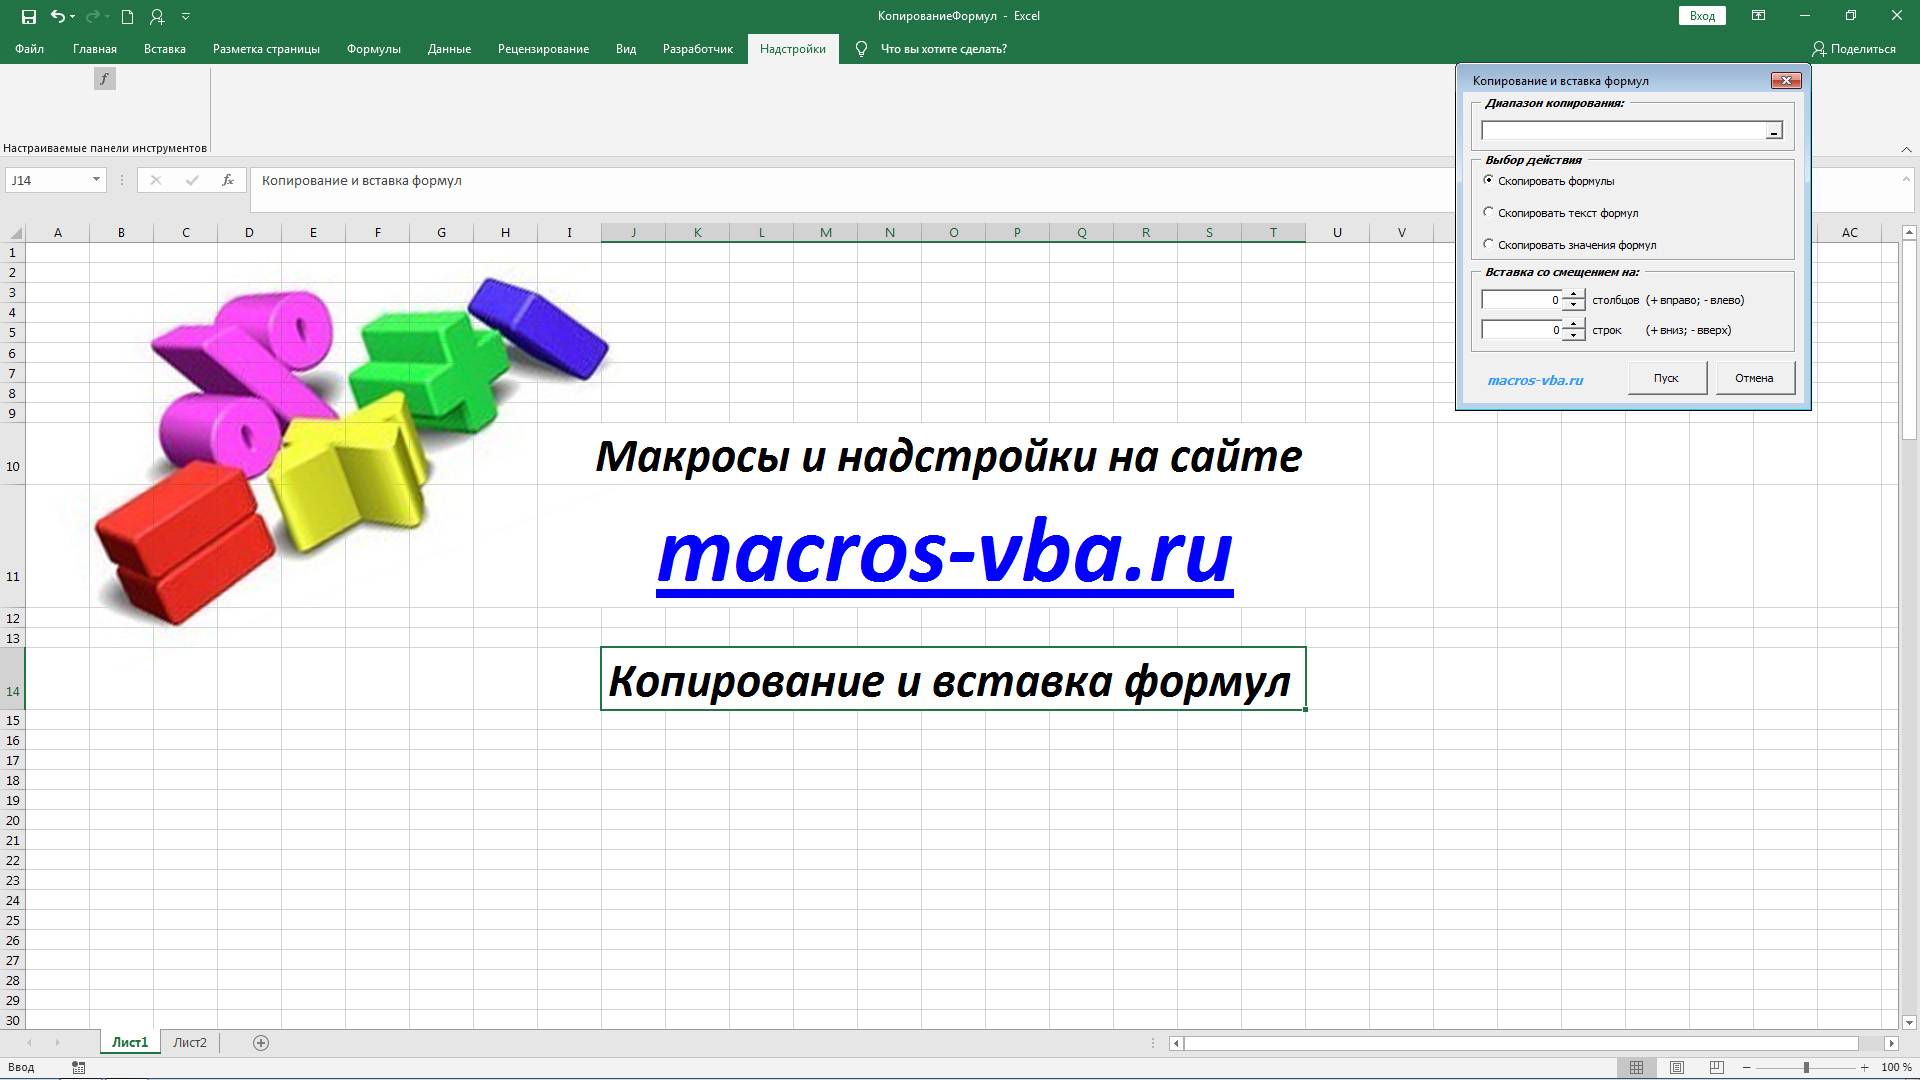The image size is (1920, 1080).
Task: Open a new blank workbook via New icon
Action: click(126, 16)
